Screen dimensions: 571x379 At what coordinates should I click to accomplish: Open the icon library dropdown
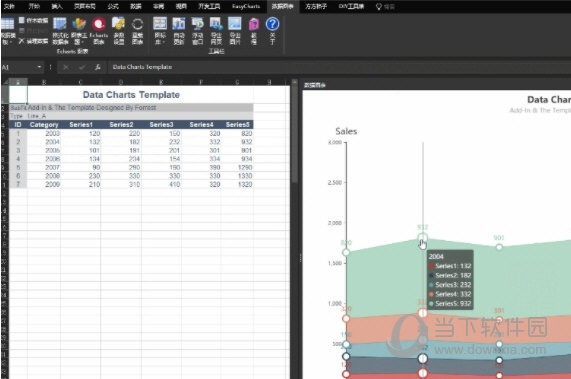[160, 31]
